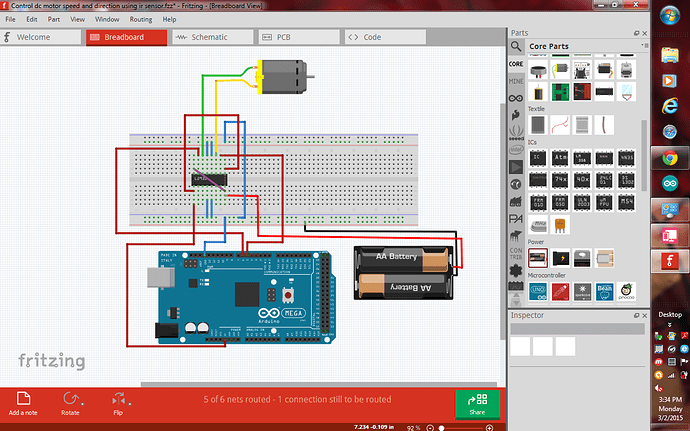Pick the Arduino UNO microcontroller part
Image resolution: width=690 pixels, height=431 pixels.
click(538, 291)
